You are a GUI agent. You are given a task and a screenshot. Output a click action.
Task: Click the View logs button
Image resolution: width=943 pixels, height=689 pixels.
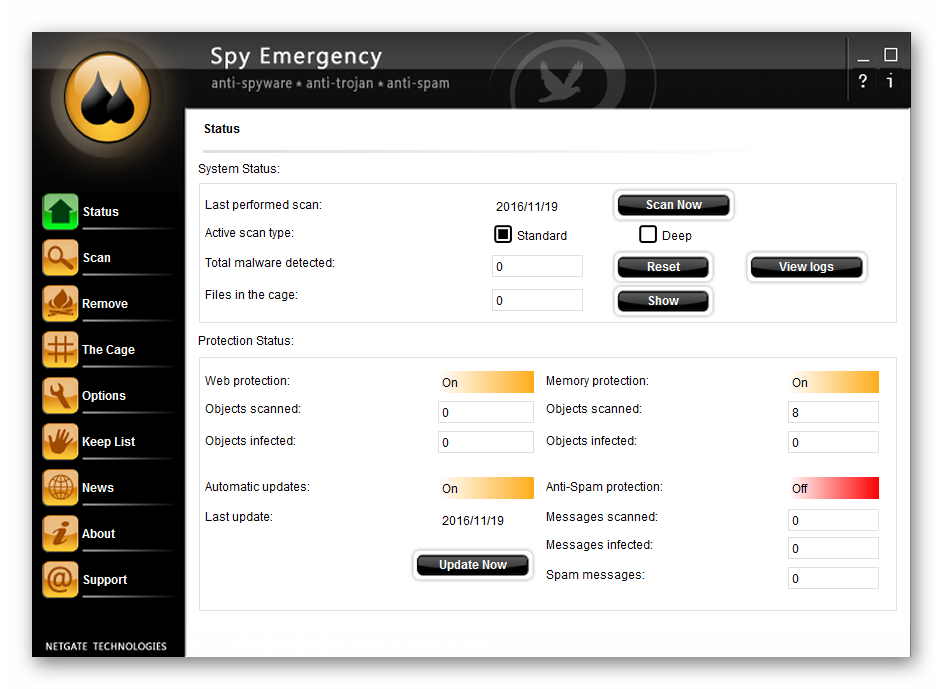(x=806, y=266)
